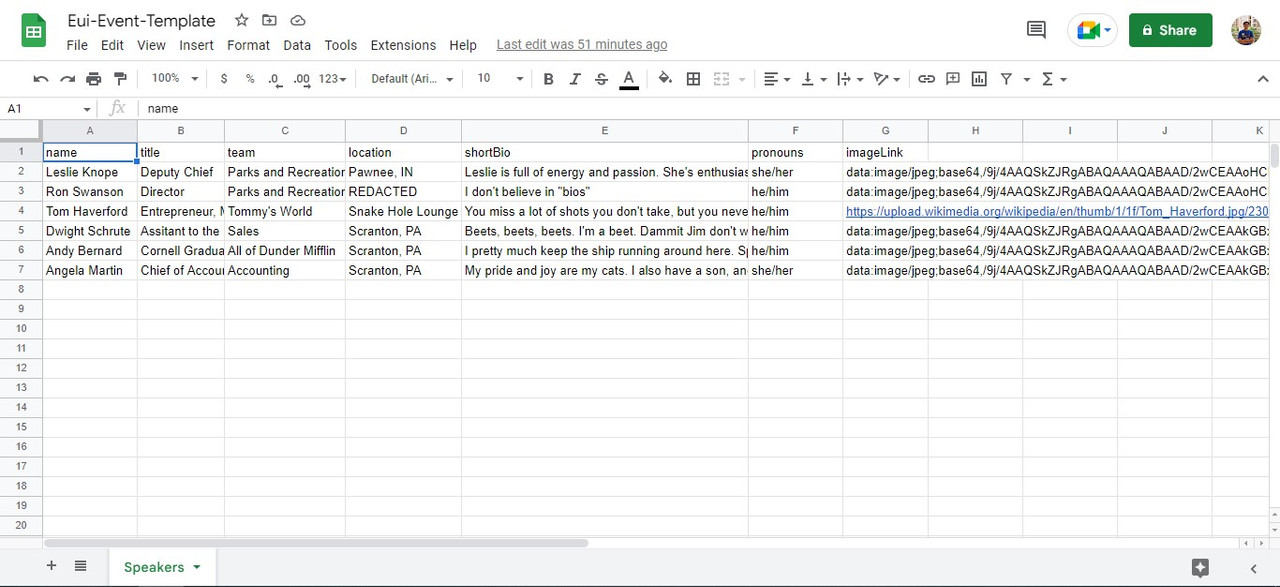Open the zoom 100% dropdown
This screenshot has width=1280, height=587.
point(175,79)
